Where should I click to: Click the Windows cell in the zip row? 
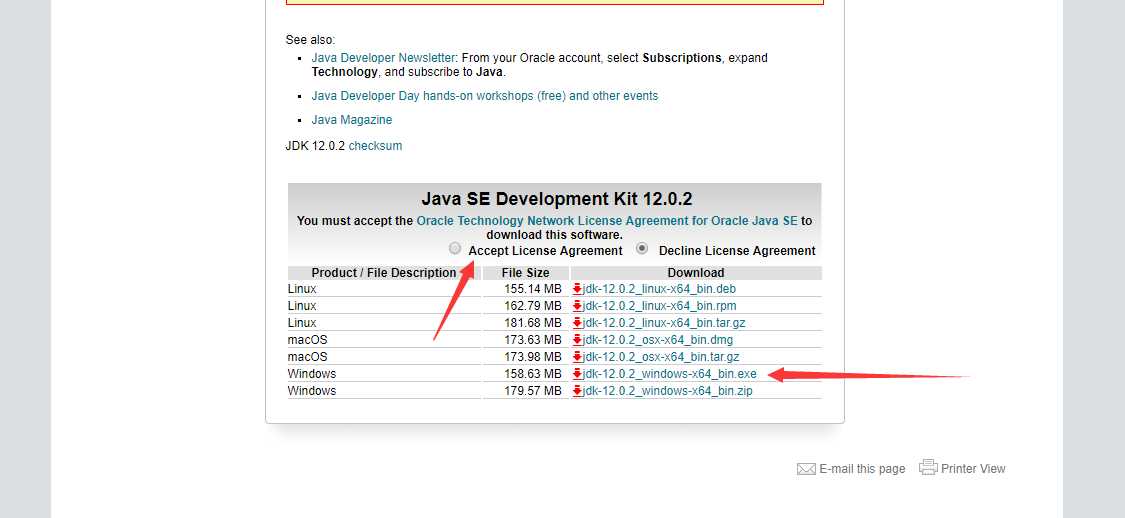pos(312,391)
